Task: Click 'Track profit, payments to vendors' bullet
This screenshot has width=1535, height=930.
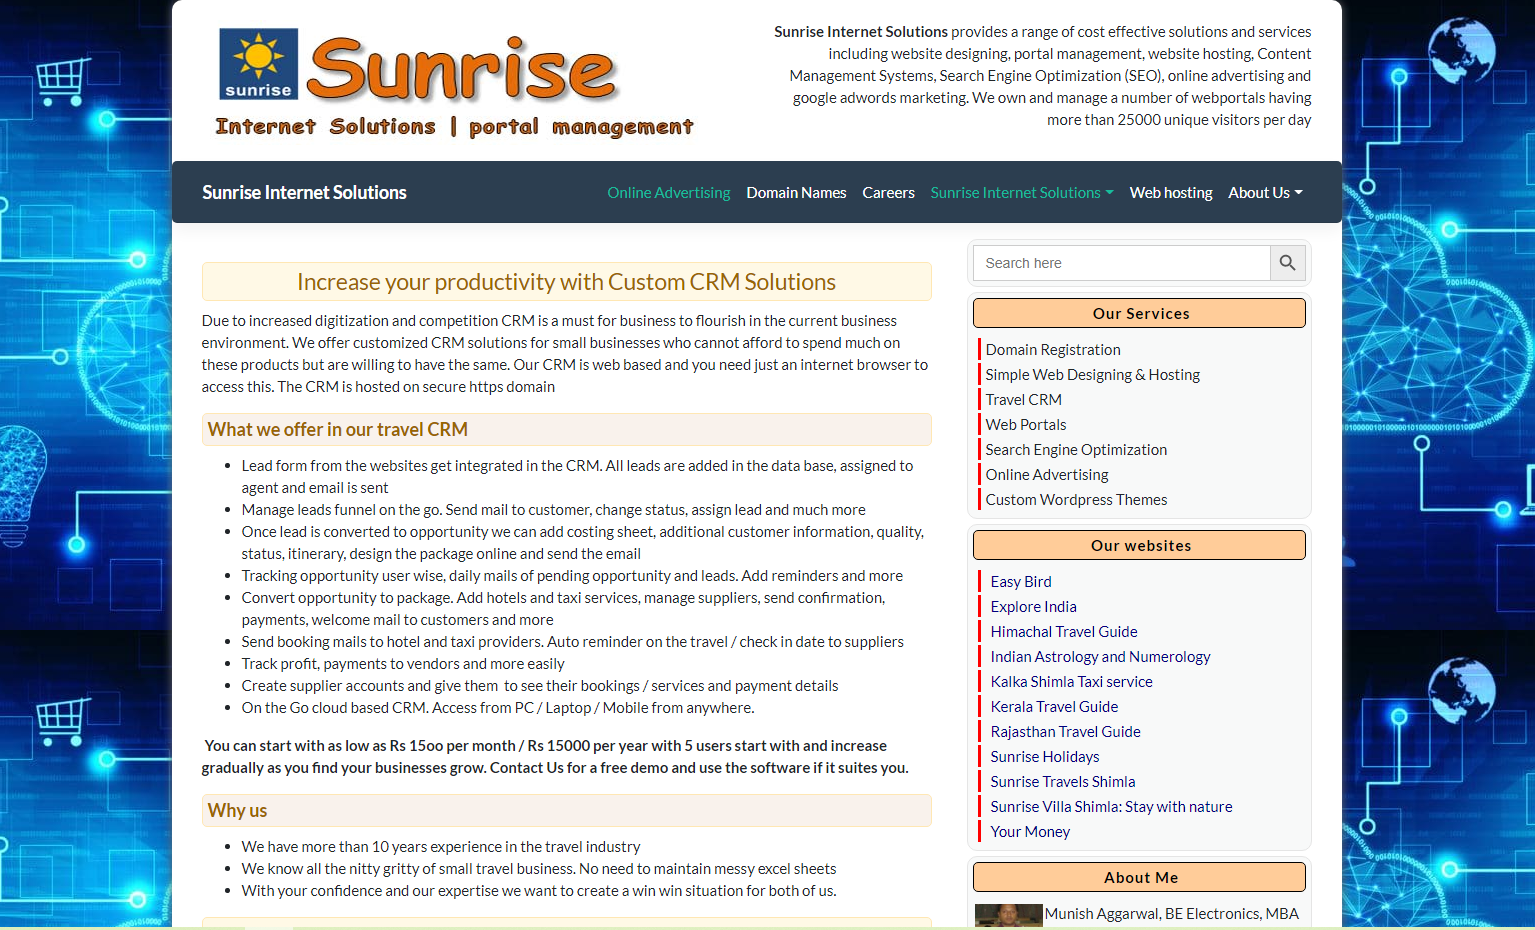Action: click(x=402, y=664)
